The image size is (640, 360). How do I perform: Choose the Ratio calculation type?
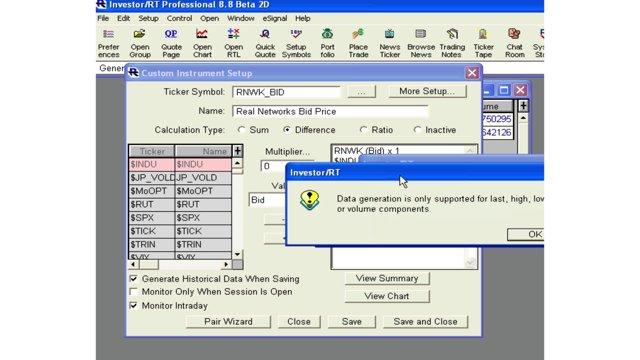(x=363, y=130)
